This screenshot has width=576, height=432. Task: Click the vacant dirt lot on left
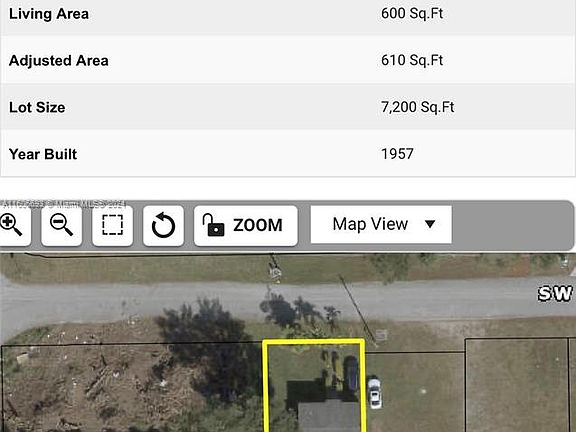point(110,388)
